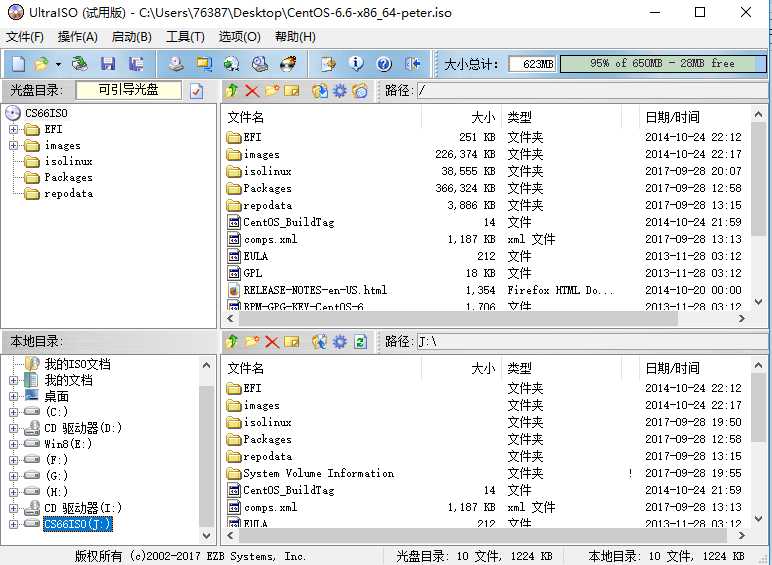Click gear Properties icon in ISO pane toolbar
Image resolution: width=772 pixels, height=565 pixels.
[x=340, y=91]
